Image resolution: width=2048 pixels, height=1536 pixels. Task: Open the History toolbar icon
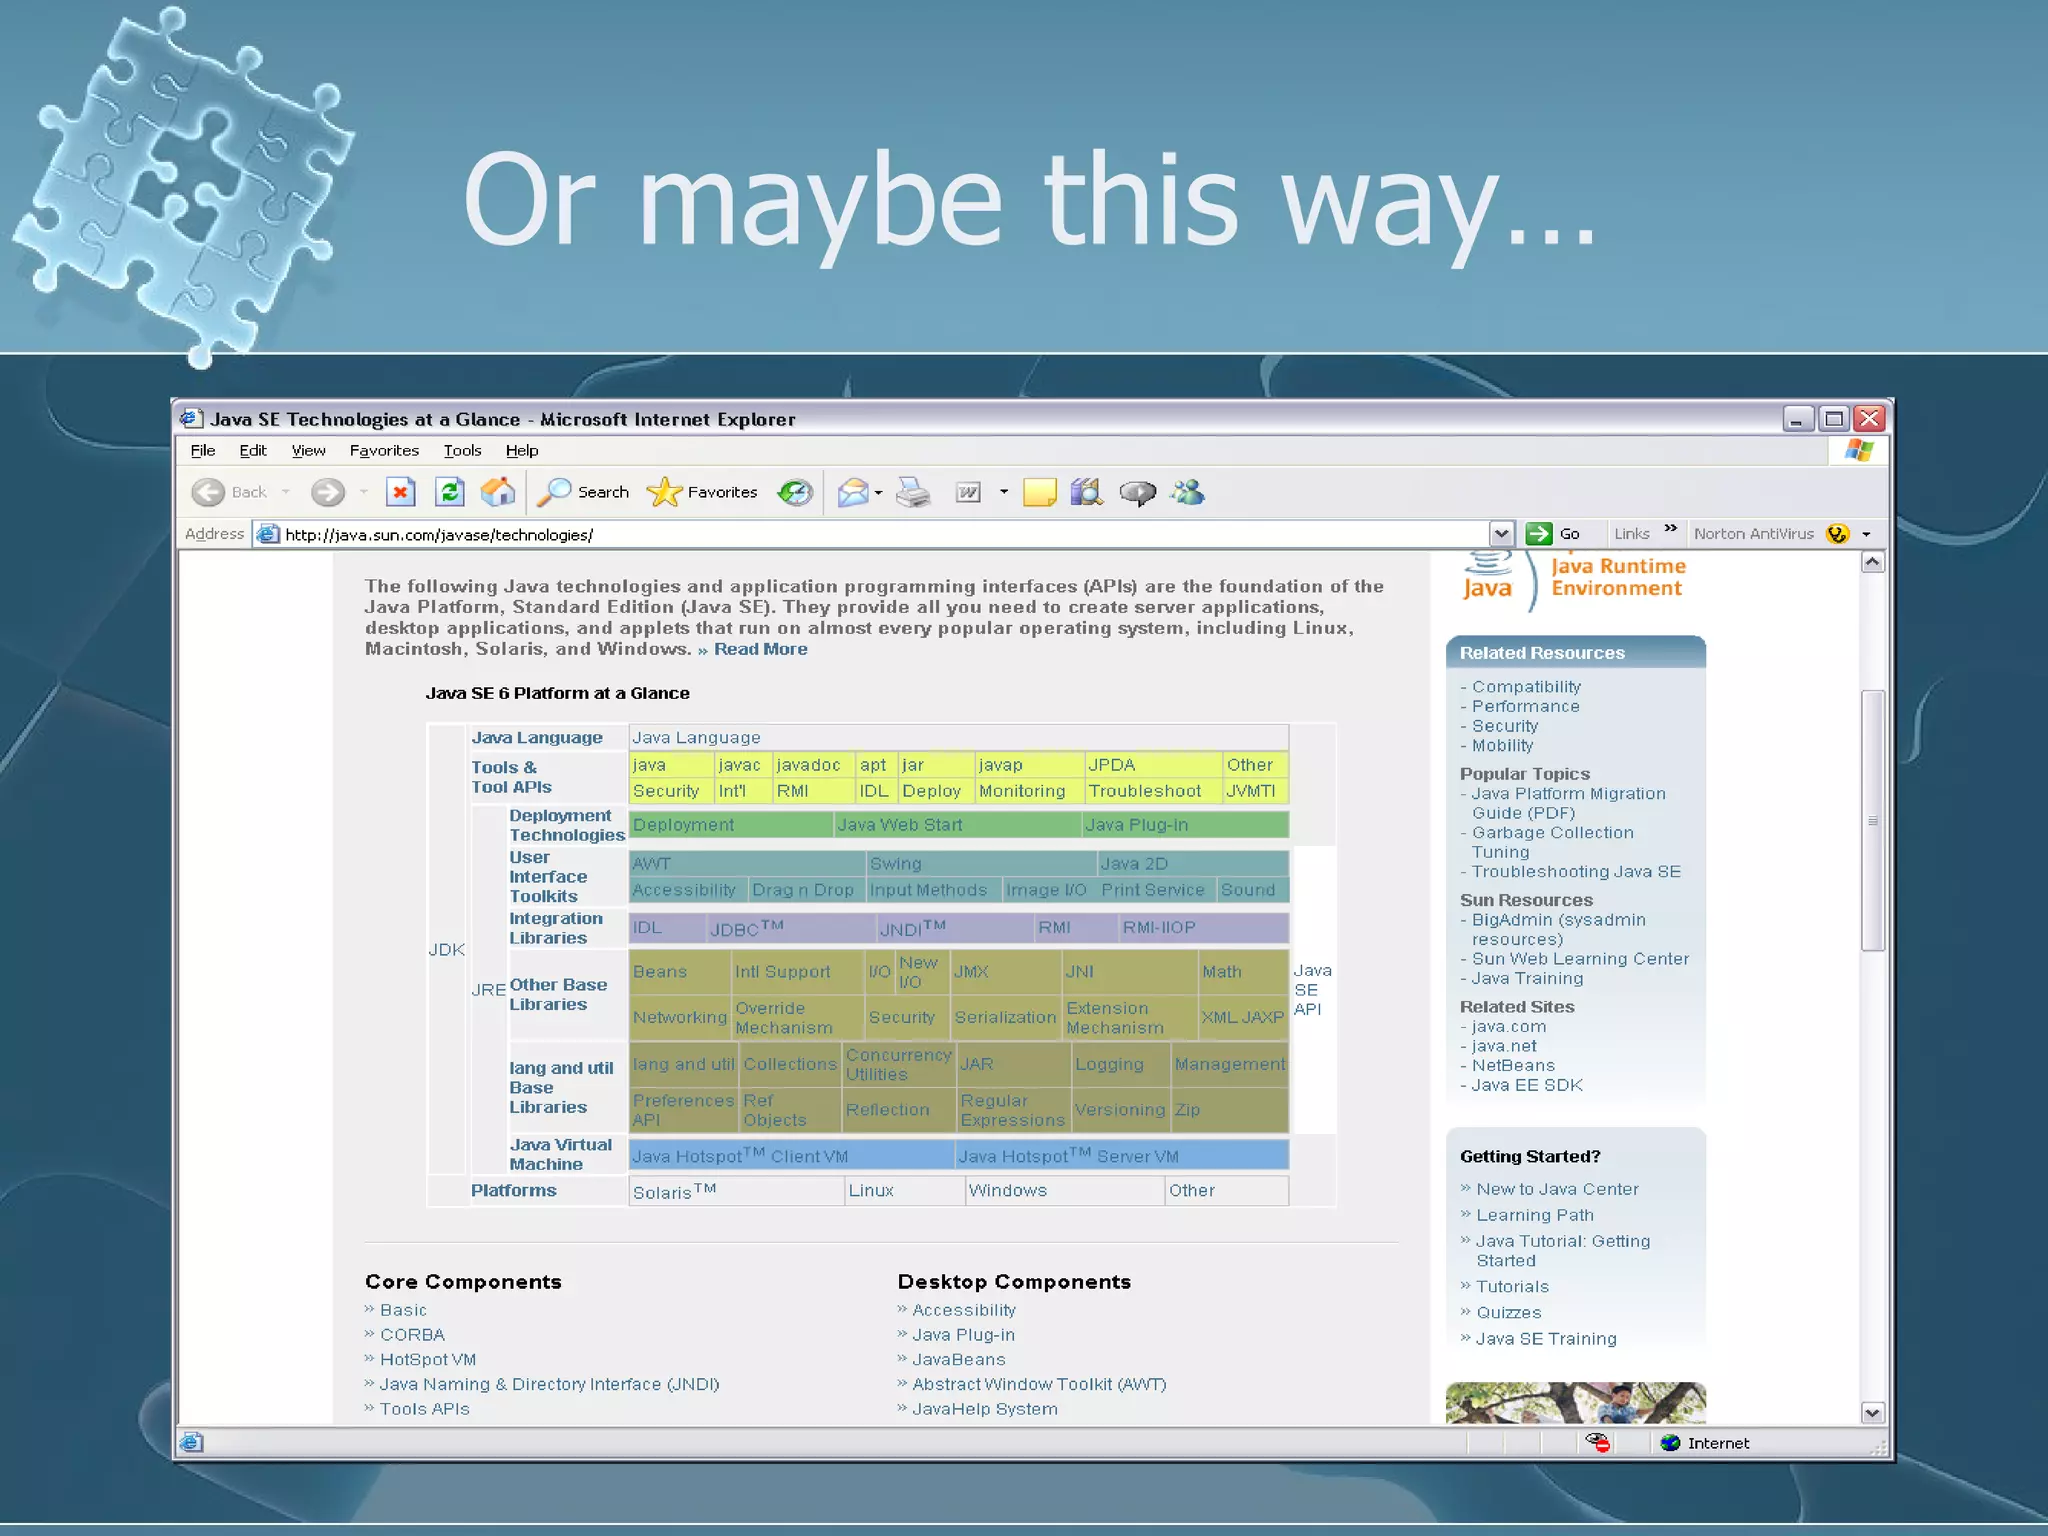tap(796, 492)
